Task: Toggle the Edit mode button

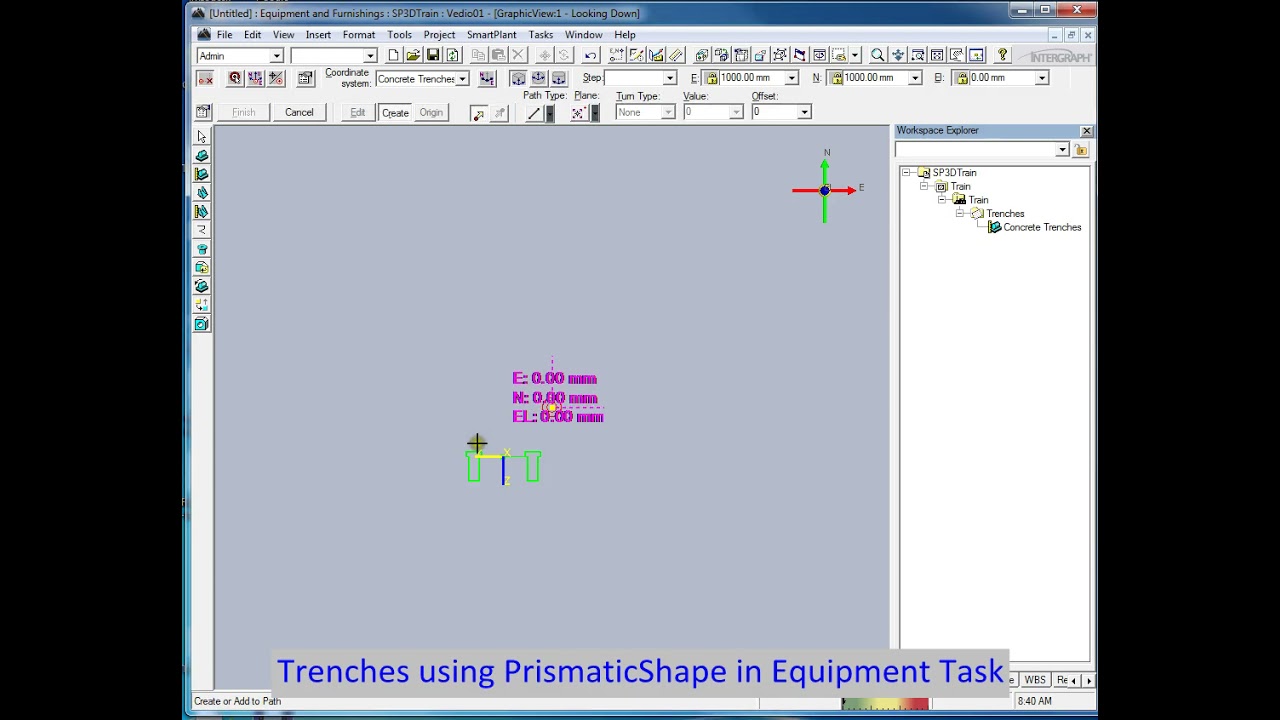Action: 357,113
